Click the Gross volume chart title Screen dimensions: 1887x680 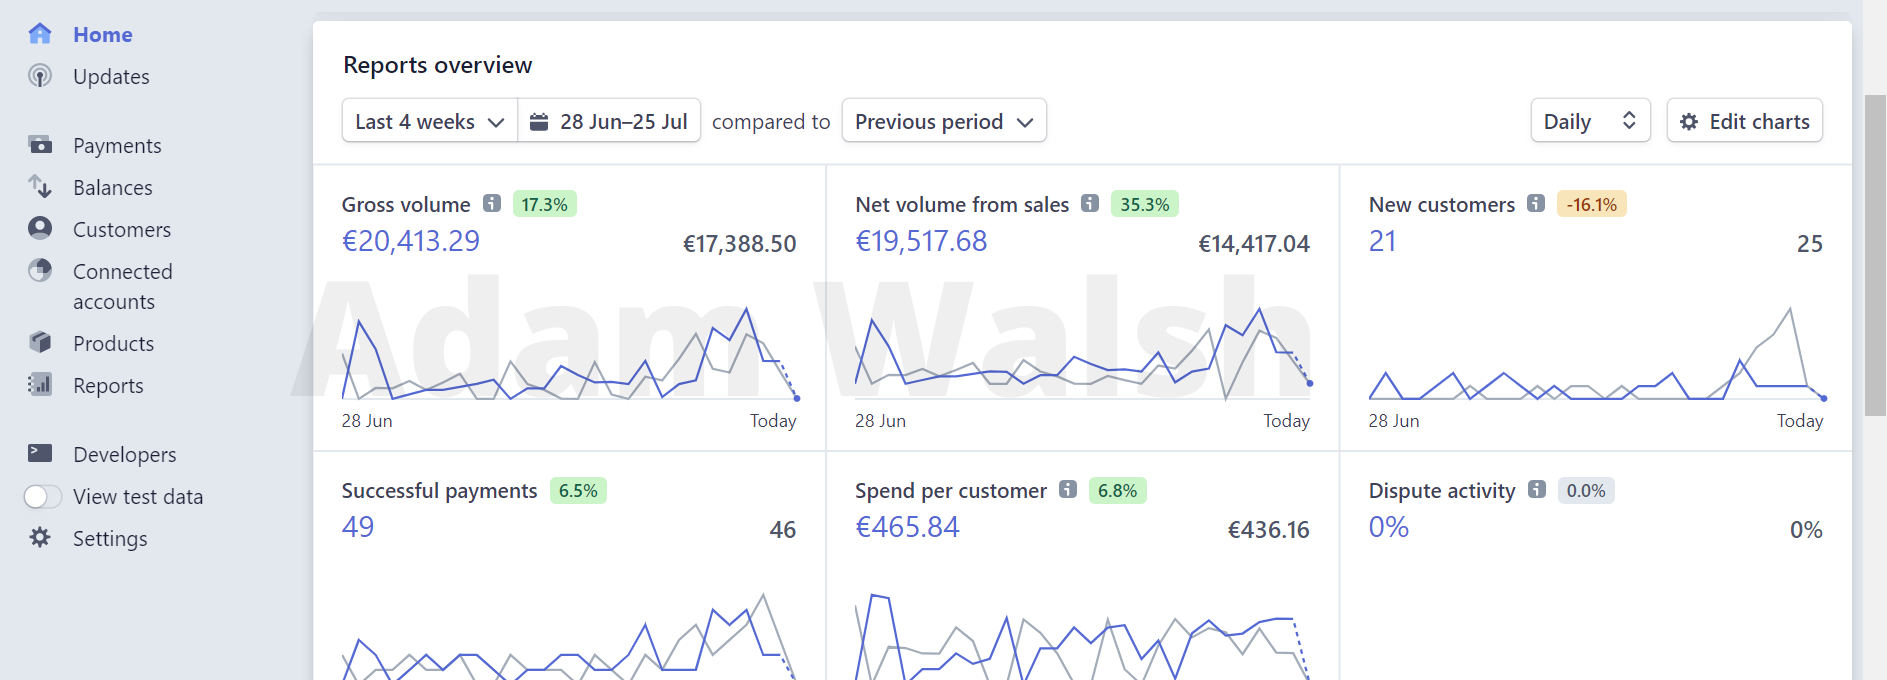[x=406, y=204]
